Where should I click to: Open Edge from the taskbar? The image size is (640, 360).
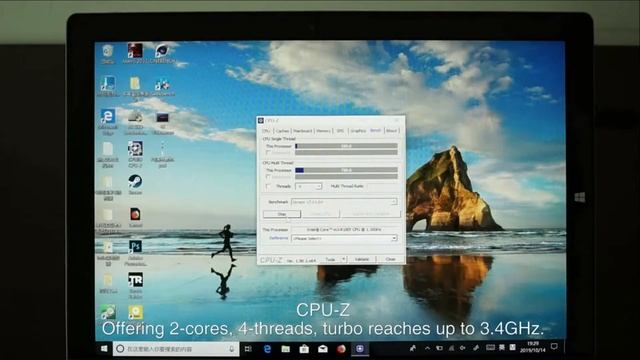pyautogui.click(x=267, y=349)
